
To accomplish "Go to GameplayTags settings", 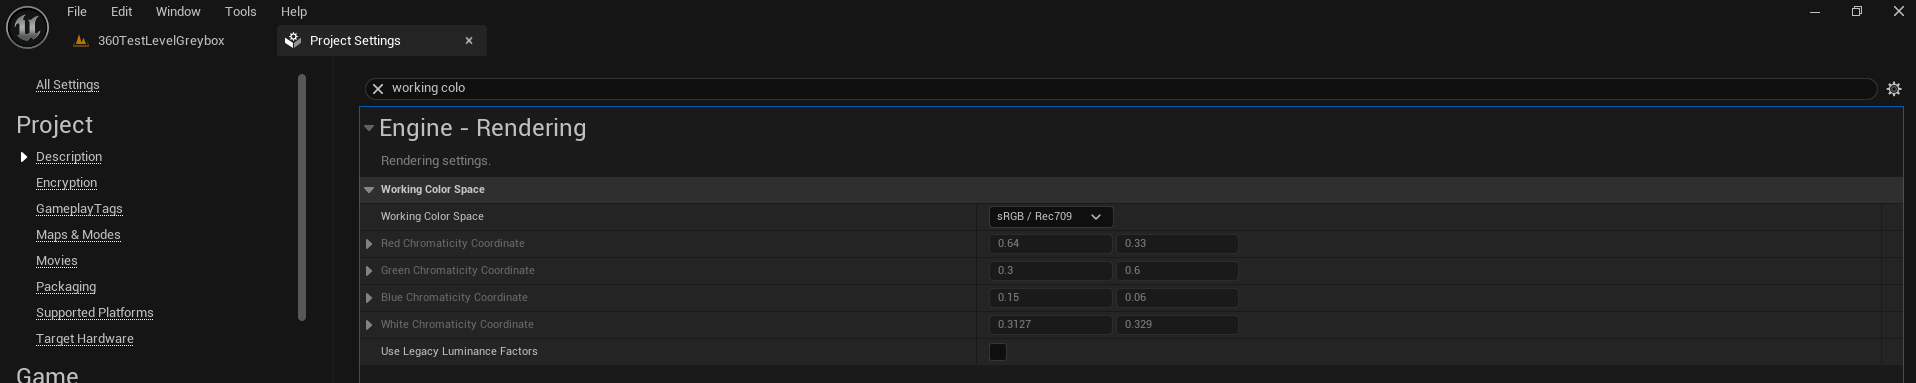I will point(79,209).
